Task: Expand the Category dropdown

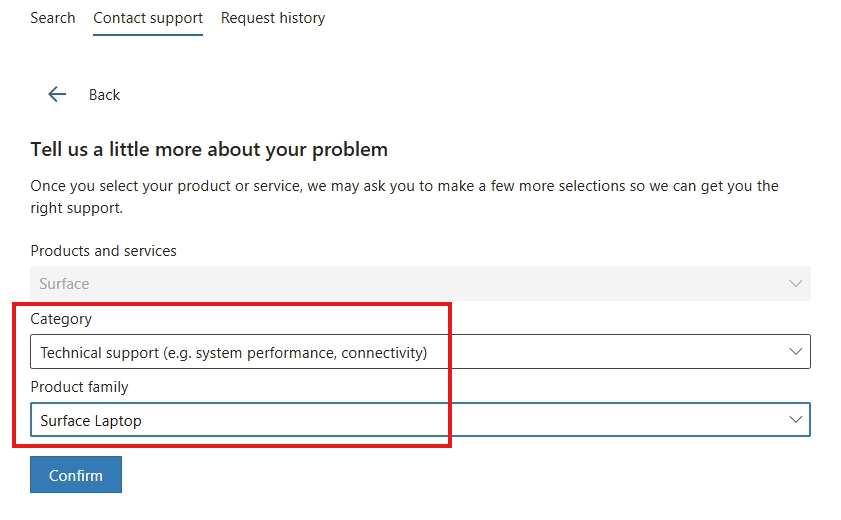Action: click(x=420, y=352)
